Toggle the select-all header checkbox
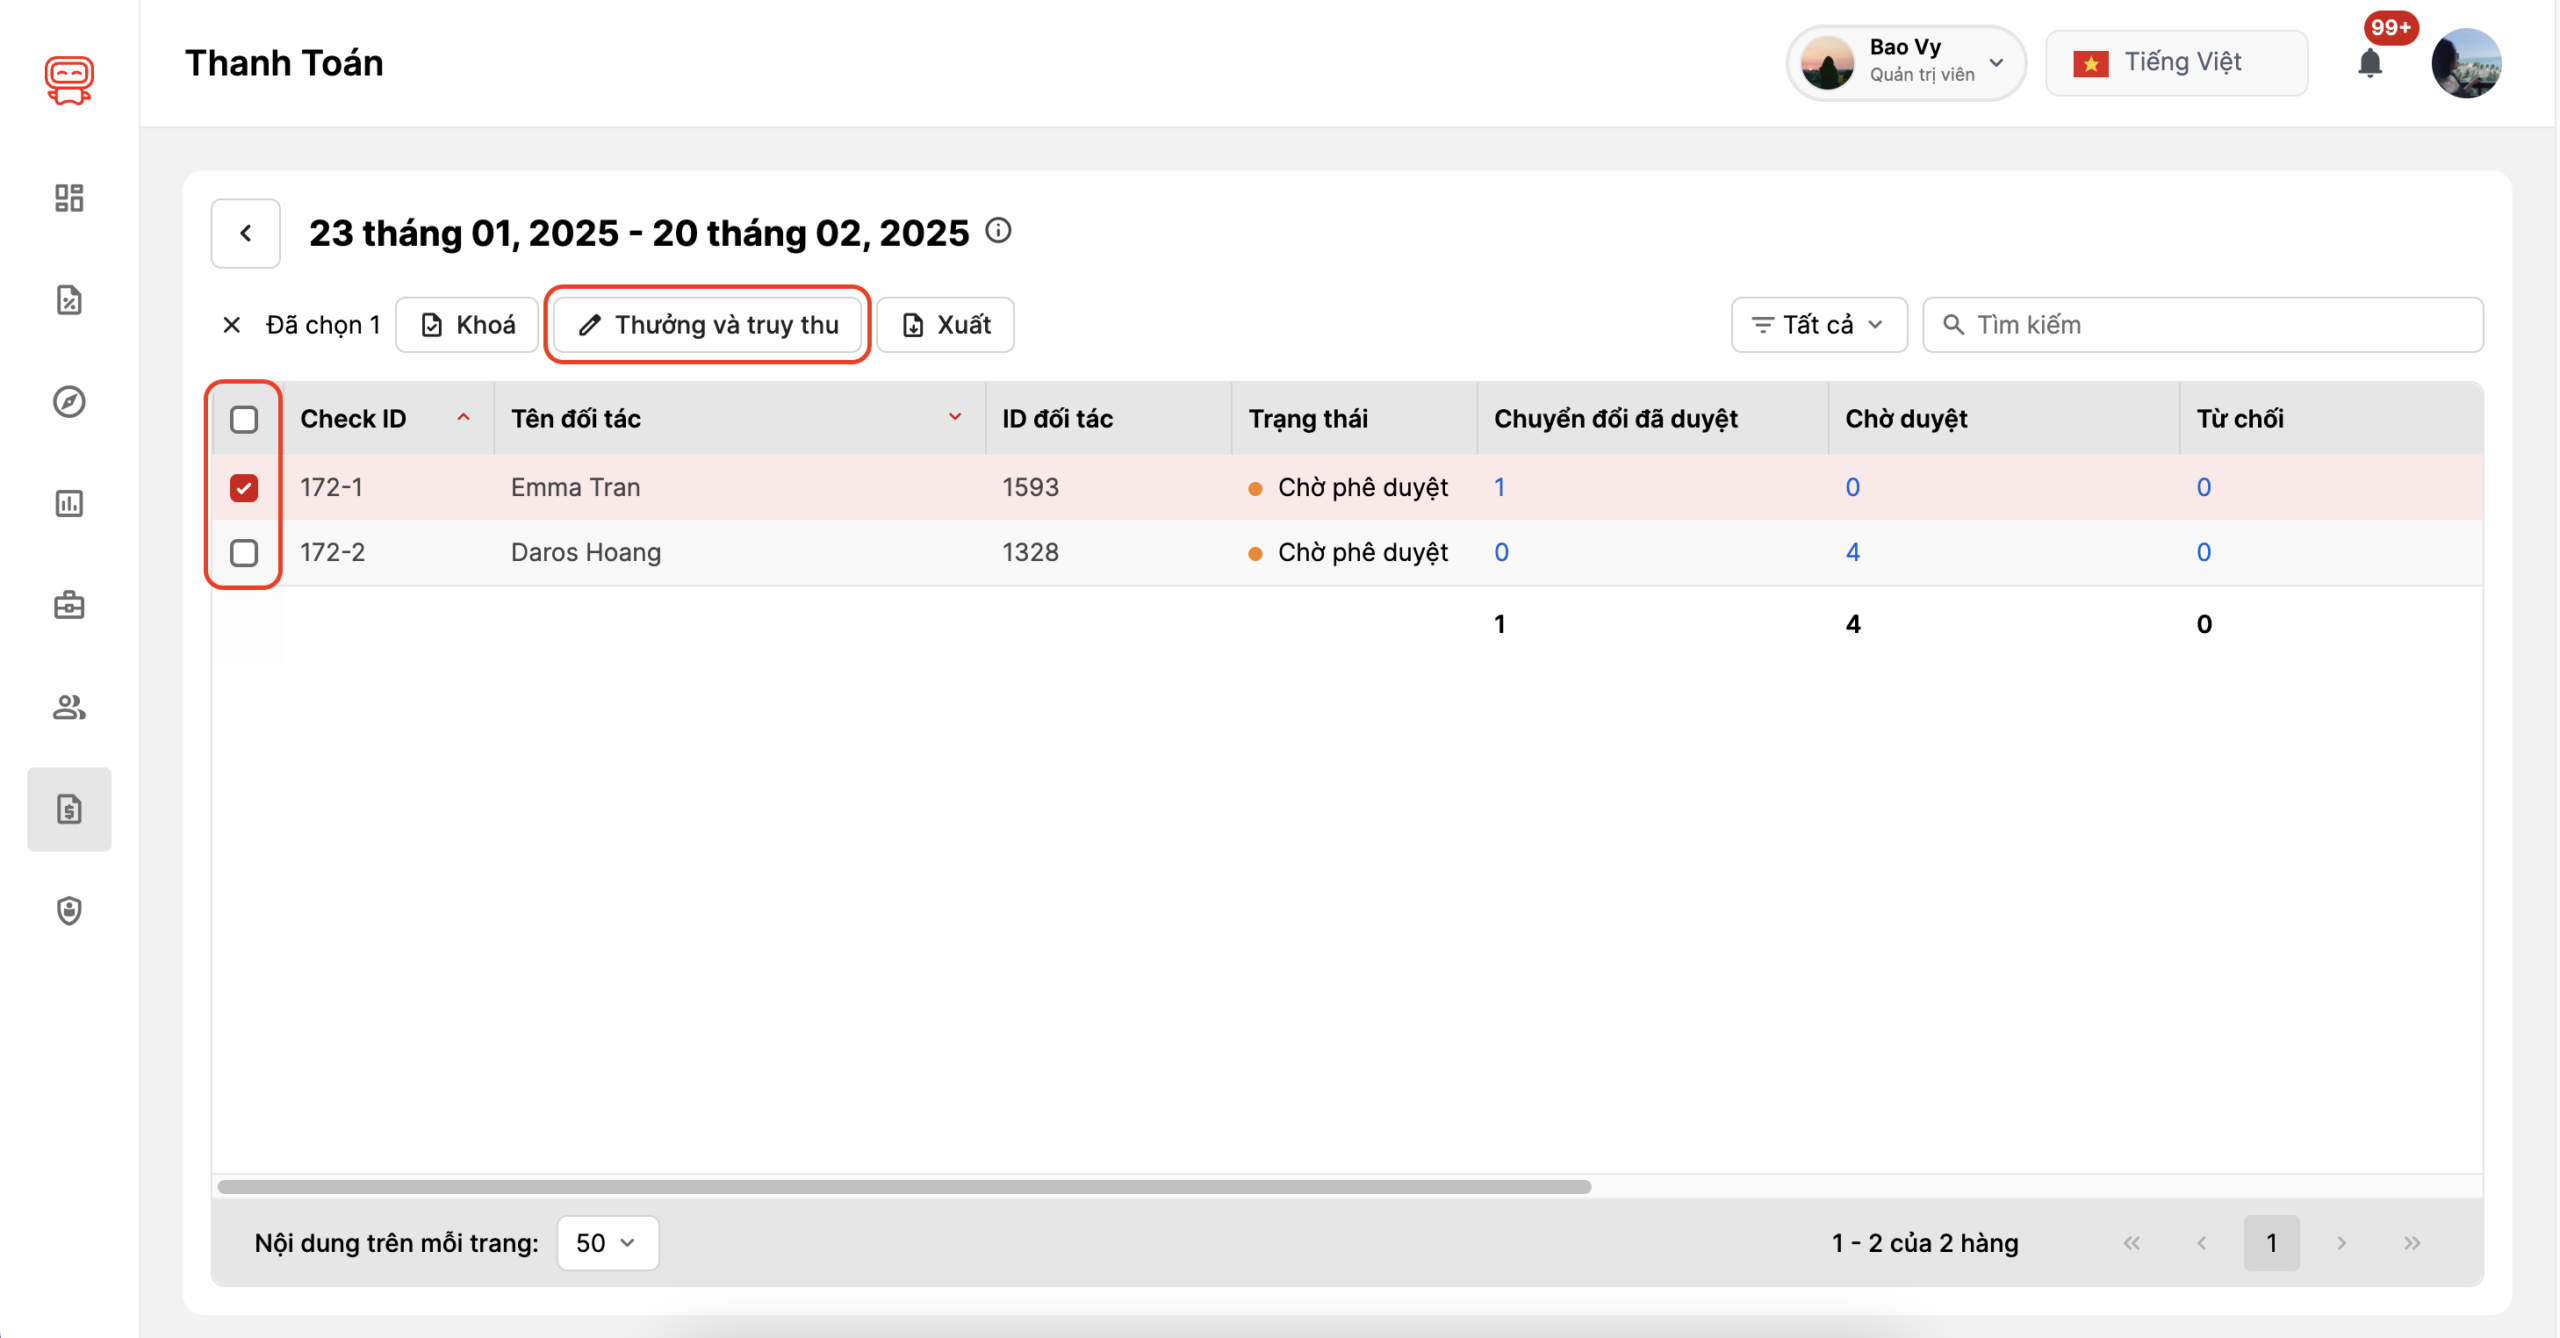 (244, 419)
